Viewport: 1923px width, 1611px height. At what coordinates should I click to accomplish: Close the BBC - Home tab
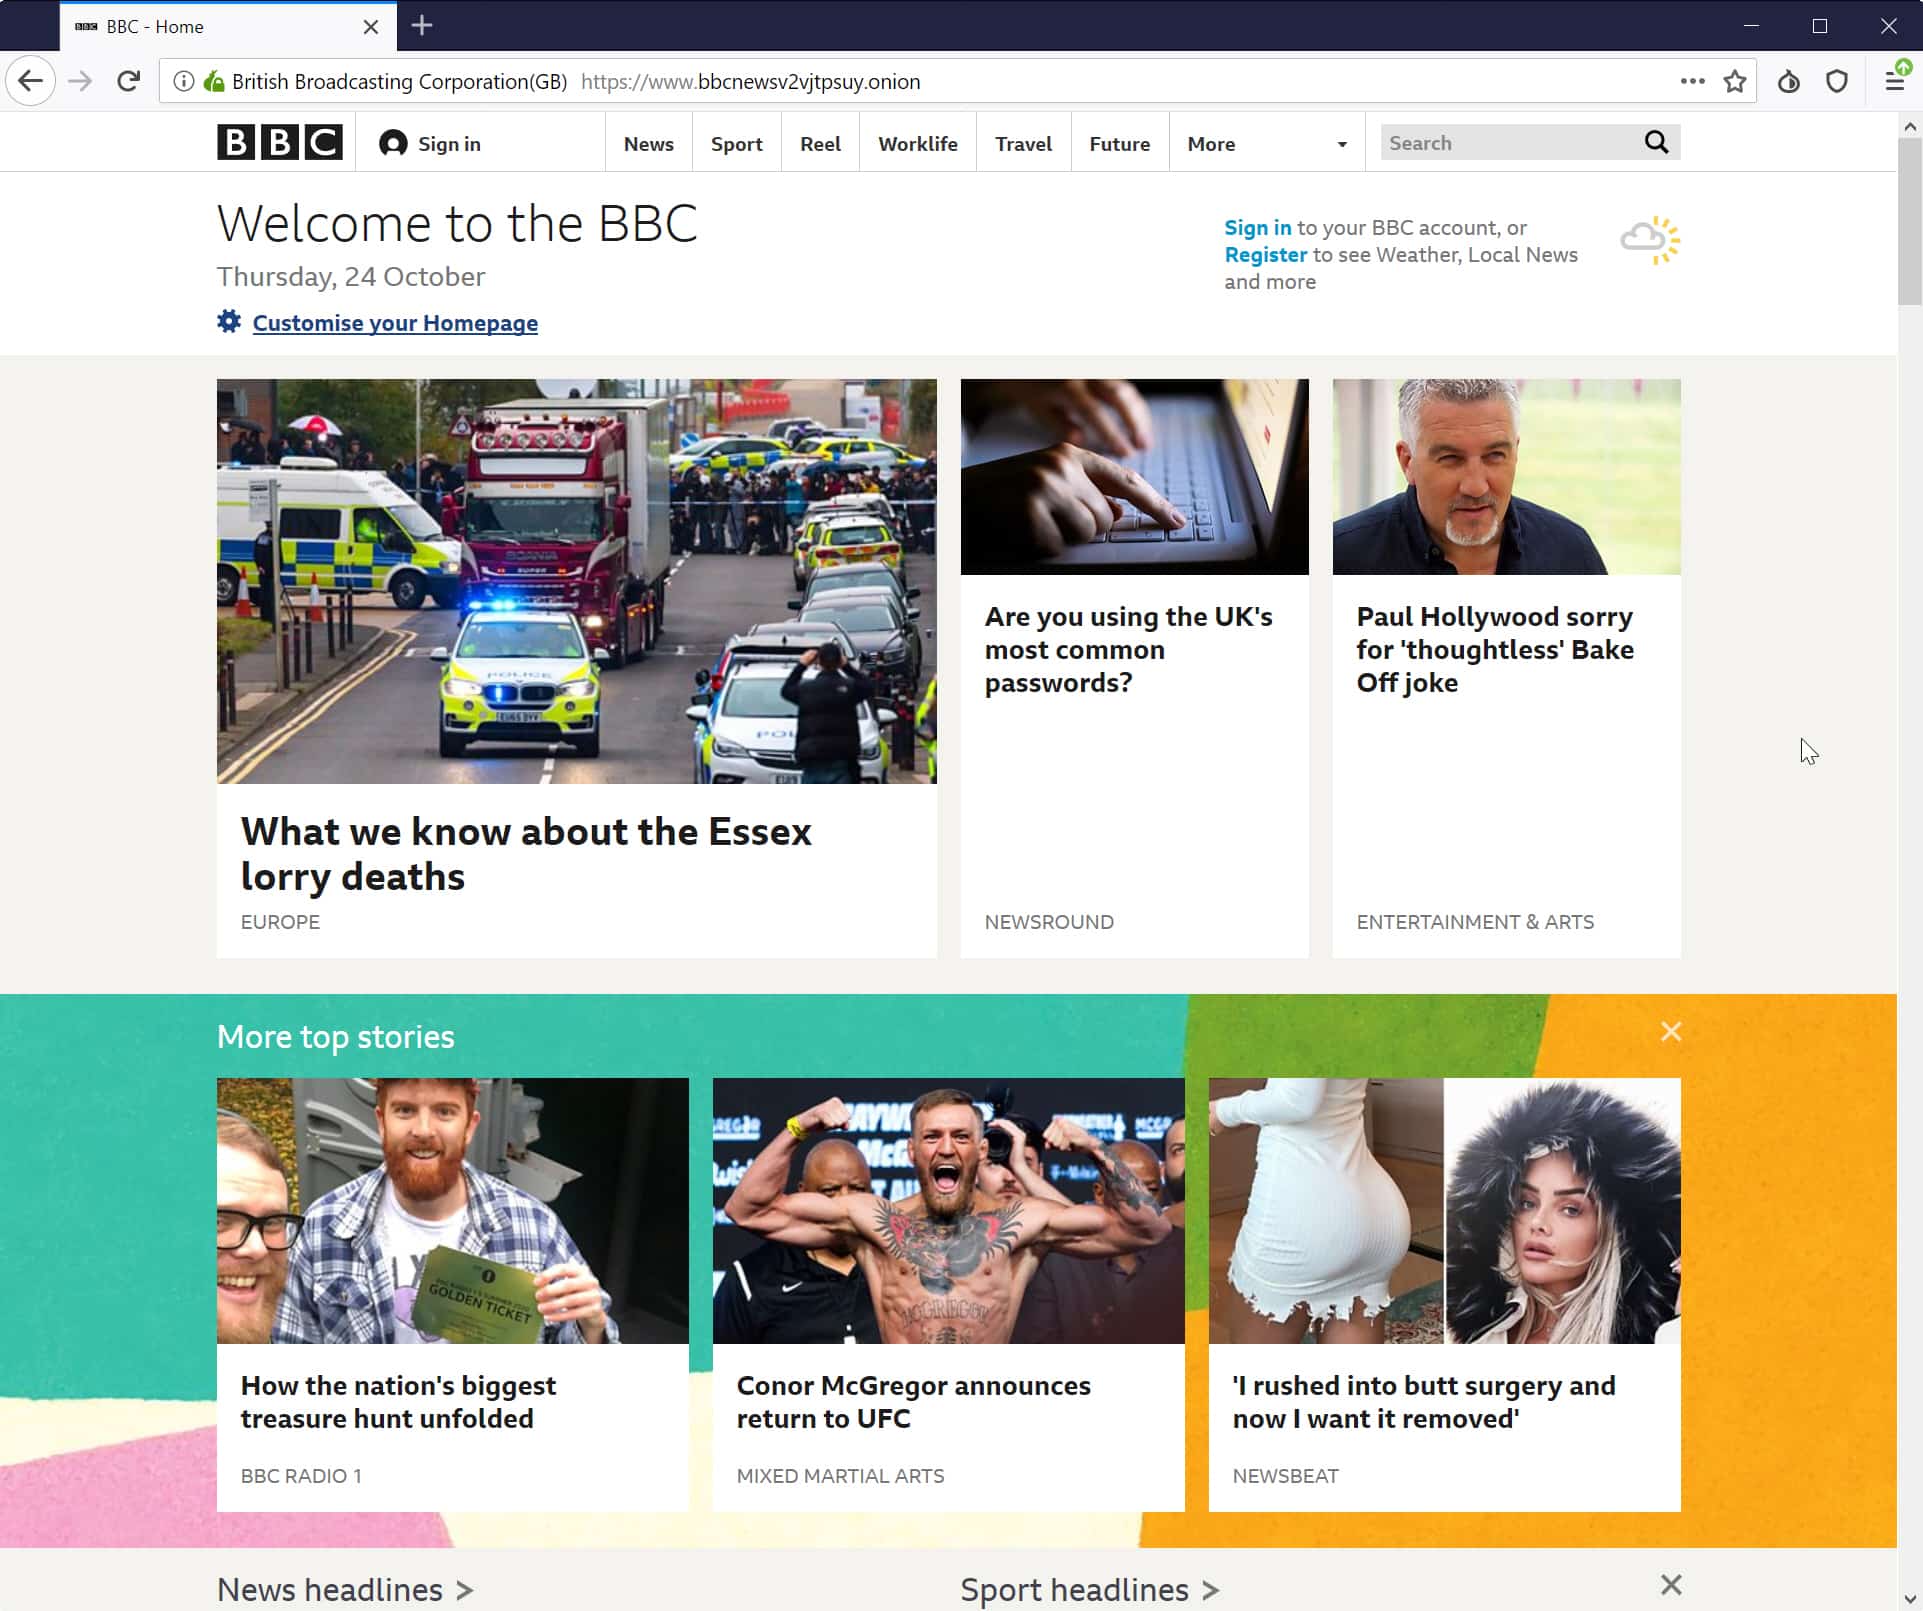(371, 27)
